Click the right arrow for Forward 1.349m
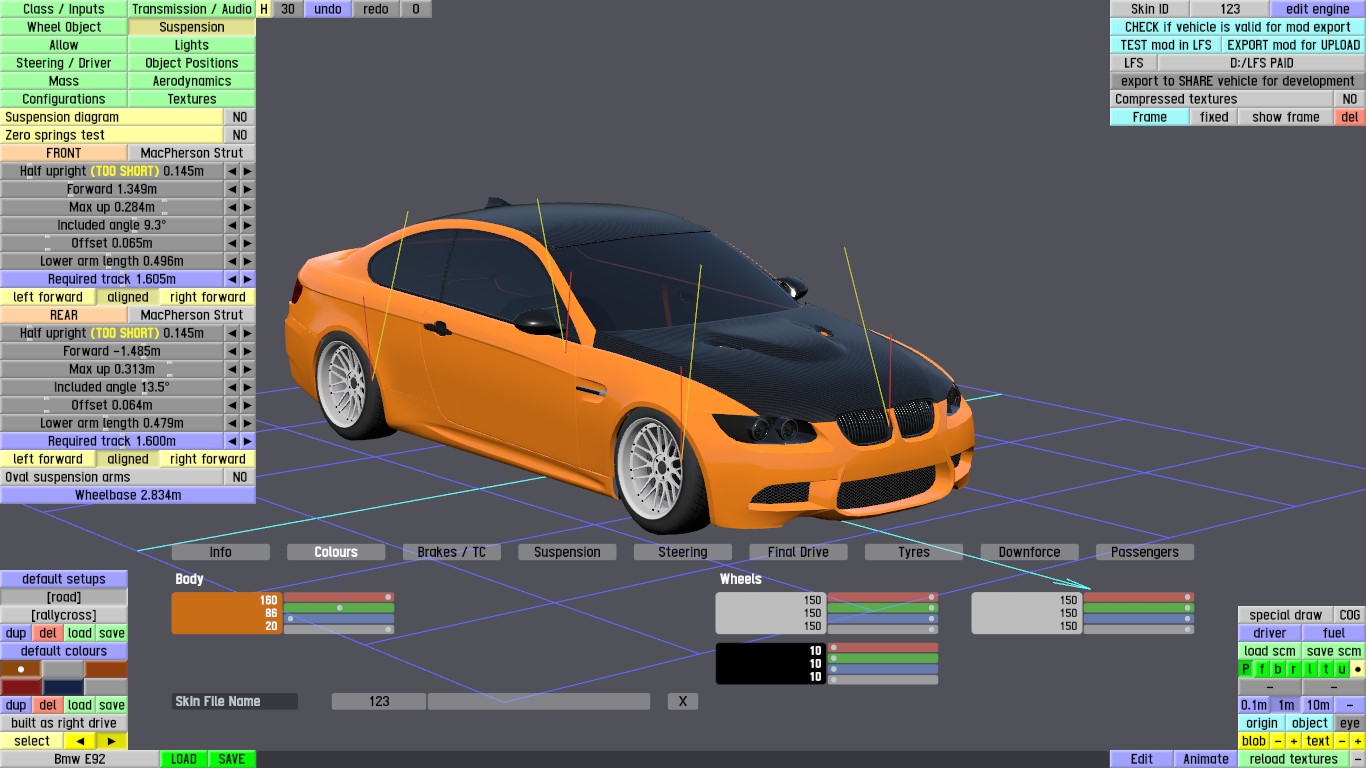Viewport: 1366px width, 768px height. point(248,189)
